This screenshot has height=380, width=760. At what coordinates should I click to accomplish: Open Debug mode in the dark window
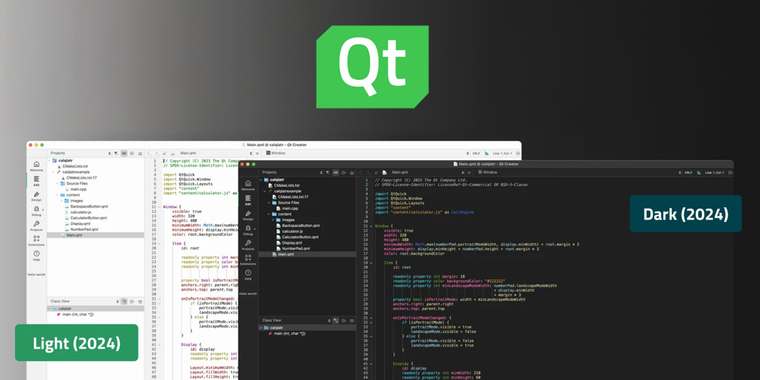[x=248, y=230]
